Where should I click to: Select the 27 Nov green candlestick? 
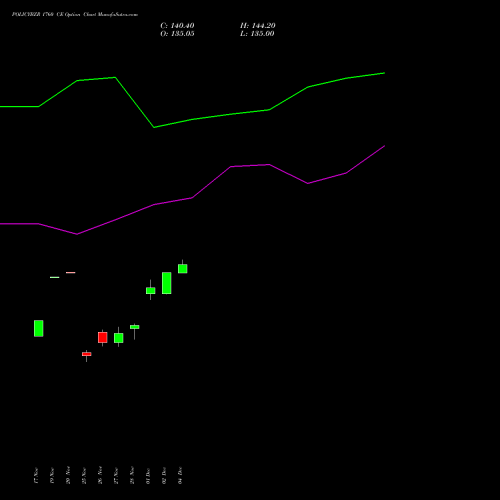pyautogui.click(x=119, y=338)
